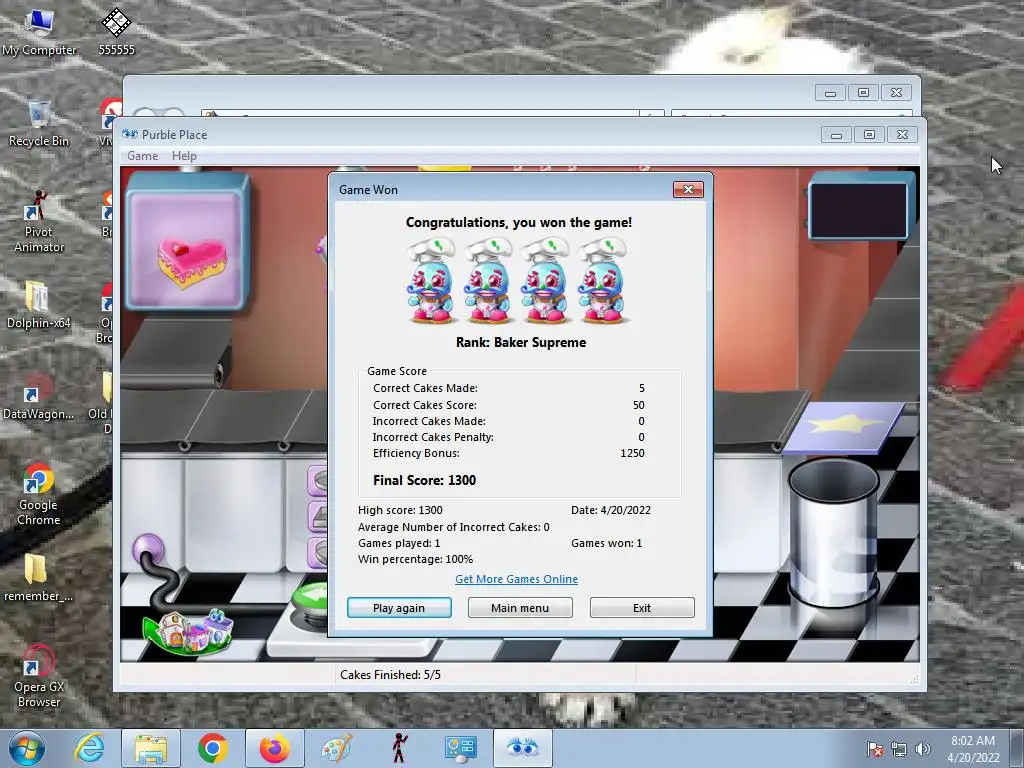Open Chrome from the taskbar
The image size is (1024, 768).
[x=212, y=748]
